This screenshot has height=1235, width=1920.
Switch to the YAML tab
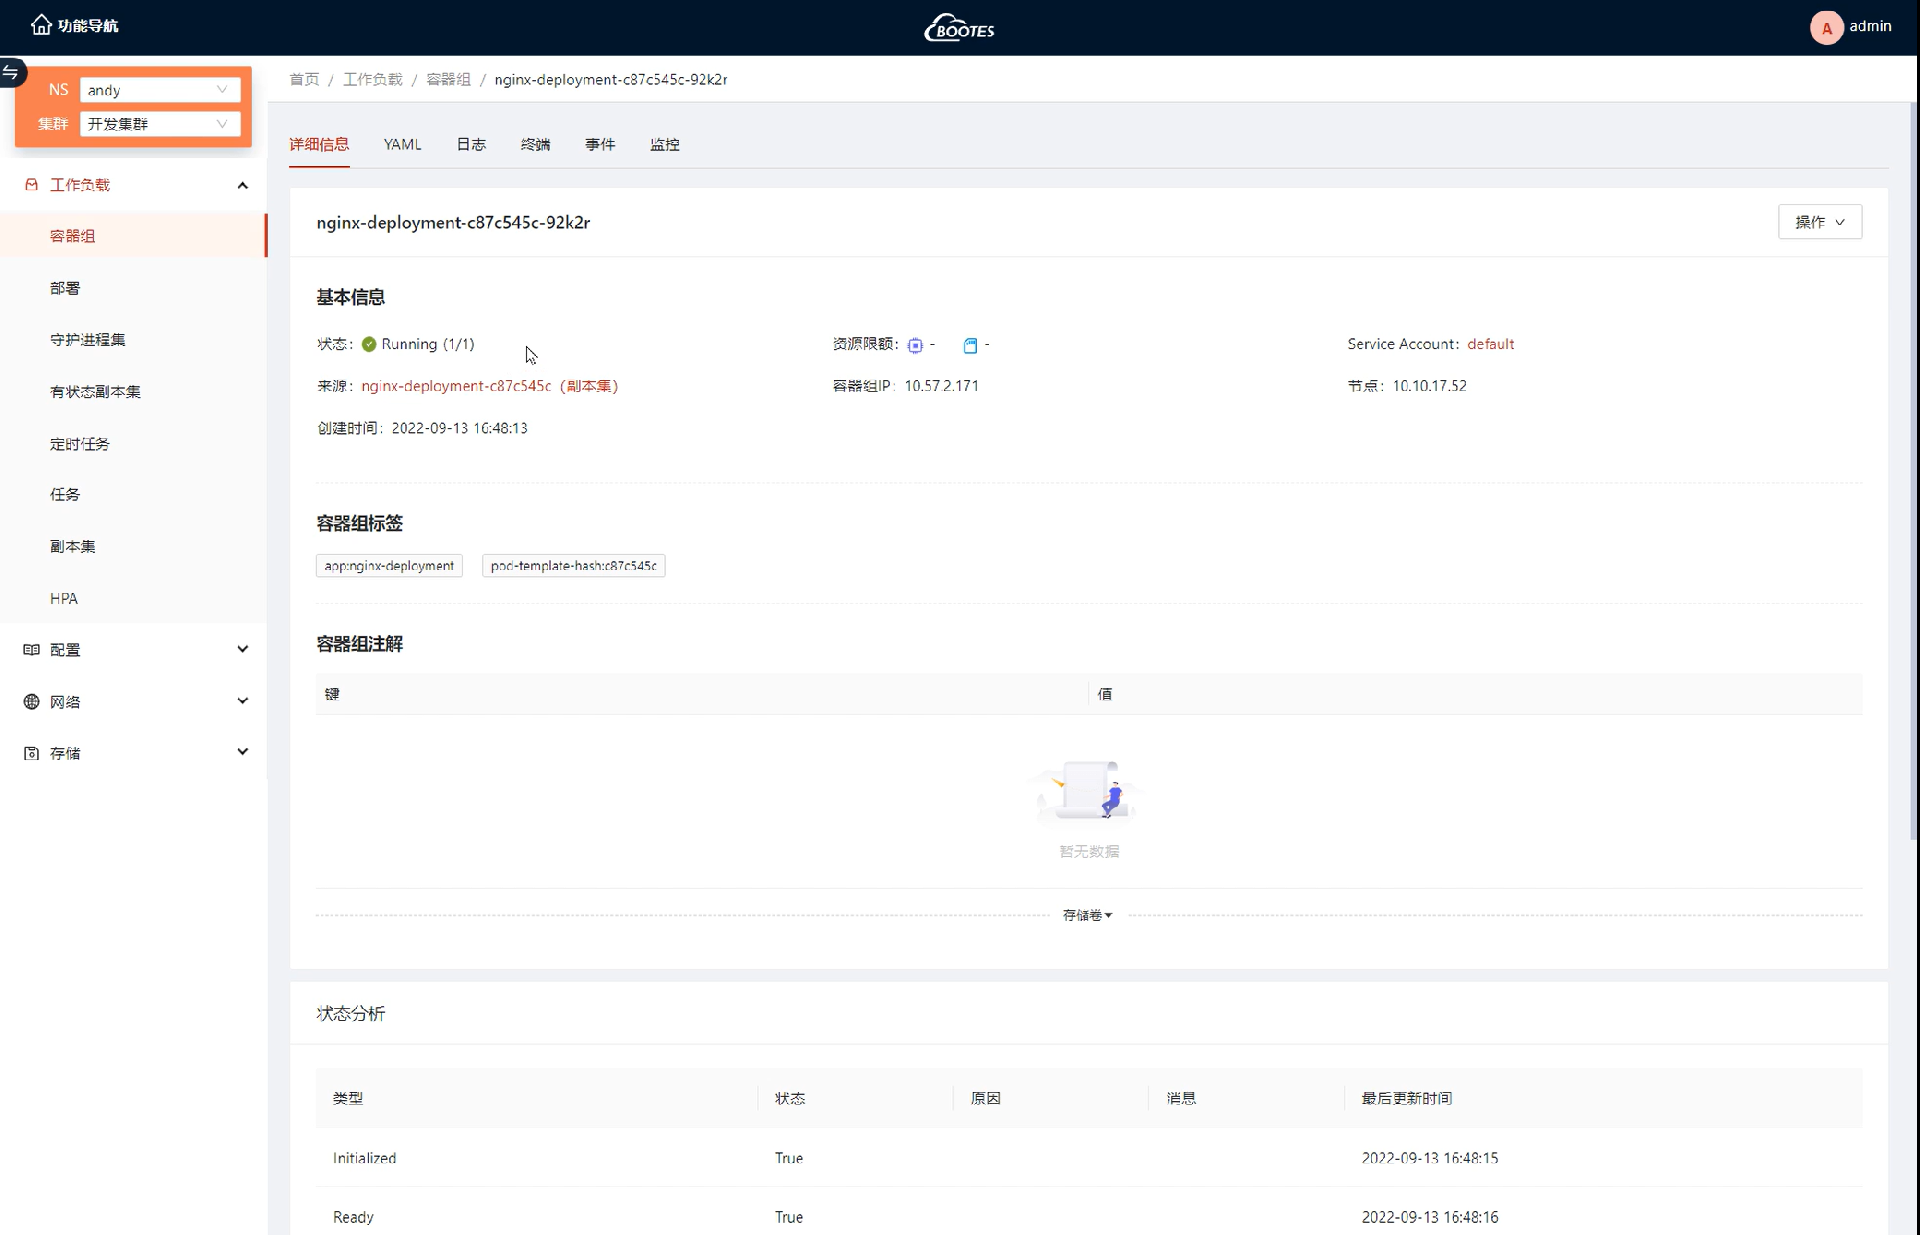[402, 145]
